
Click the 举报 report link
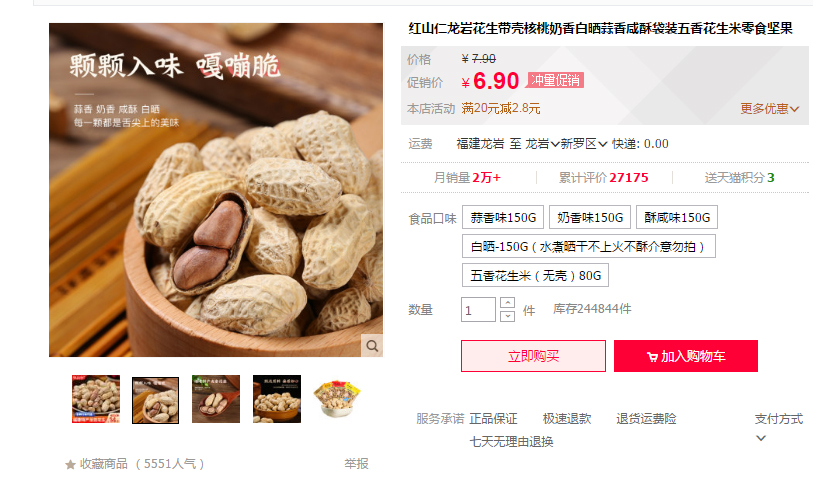[x=356, y=464]
